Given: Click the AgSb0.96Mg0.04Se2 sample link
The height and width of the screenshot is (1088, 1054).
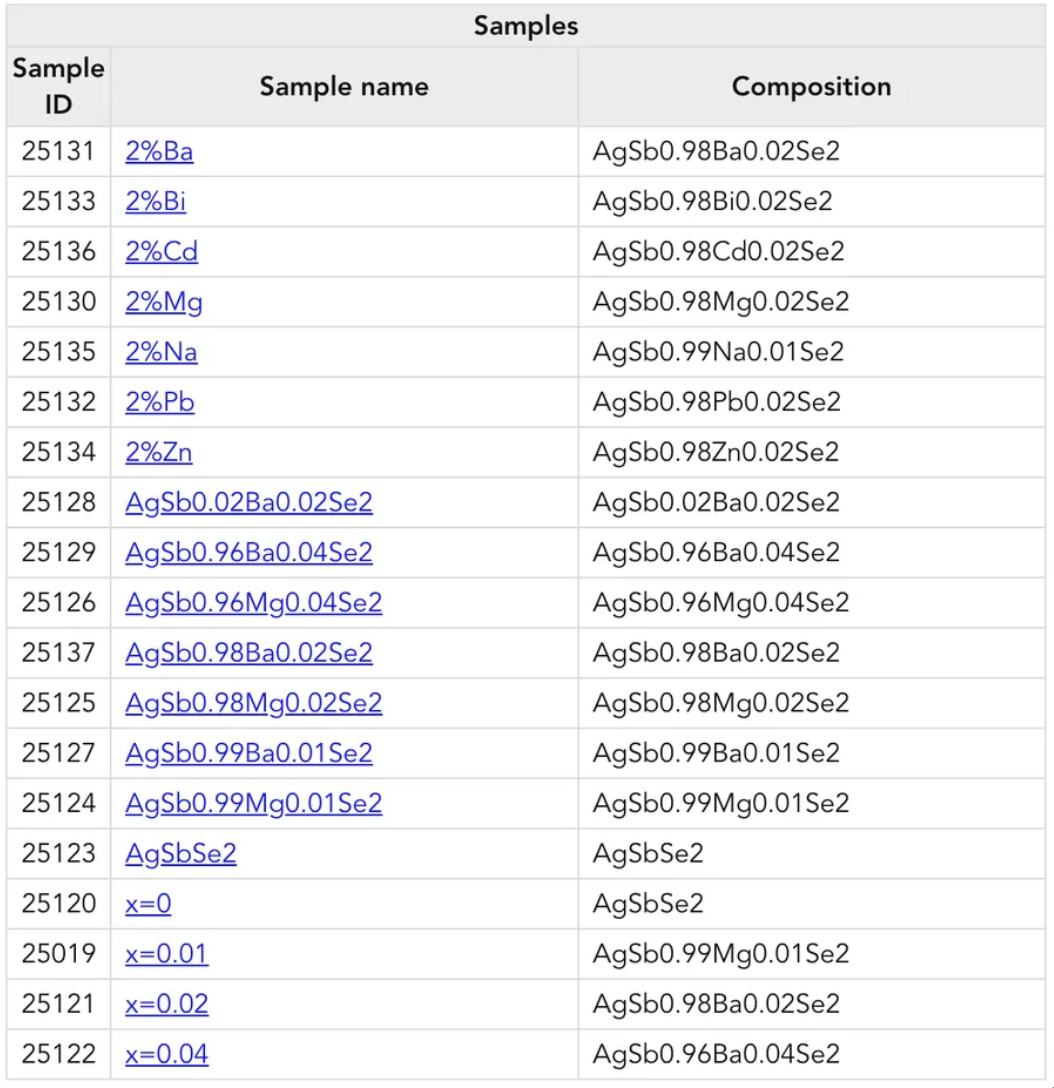Looking at the screenshot, I should pos(253,602).
